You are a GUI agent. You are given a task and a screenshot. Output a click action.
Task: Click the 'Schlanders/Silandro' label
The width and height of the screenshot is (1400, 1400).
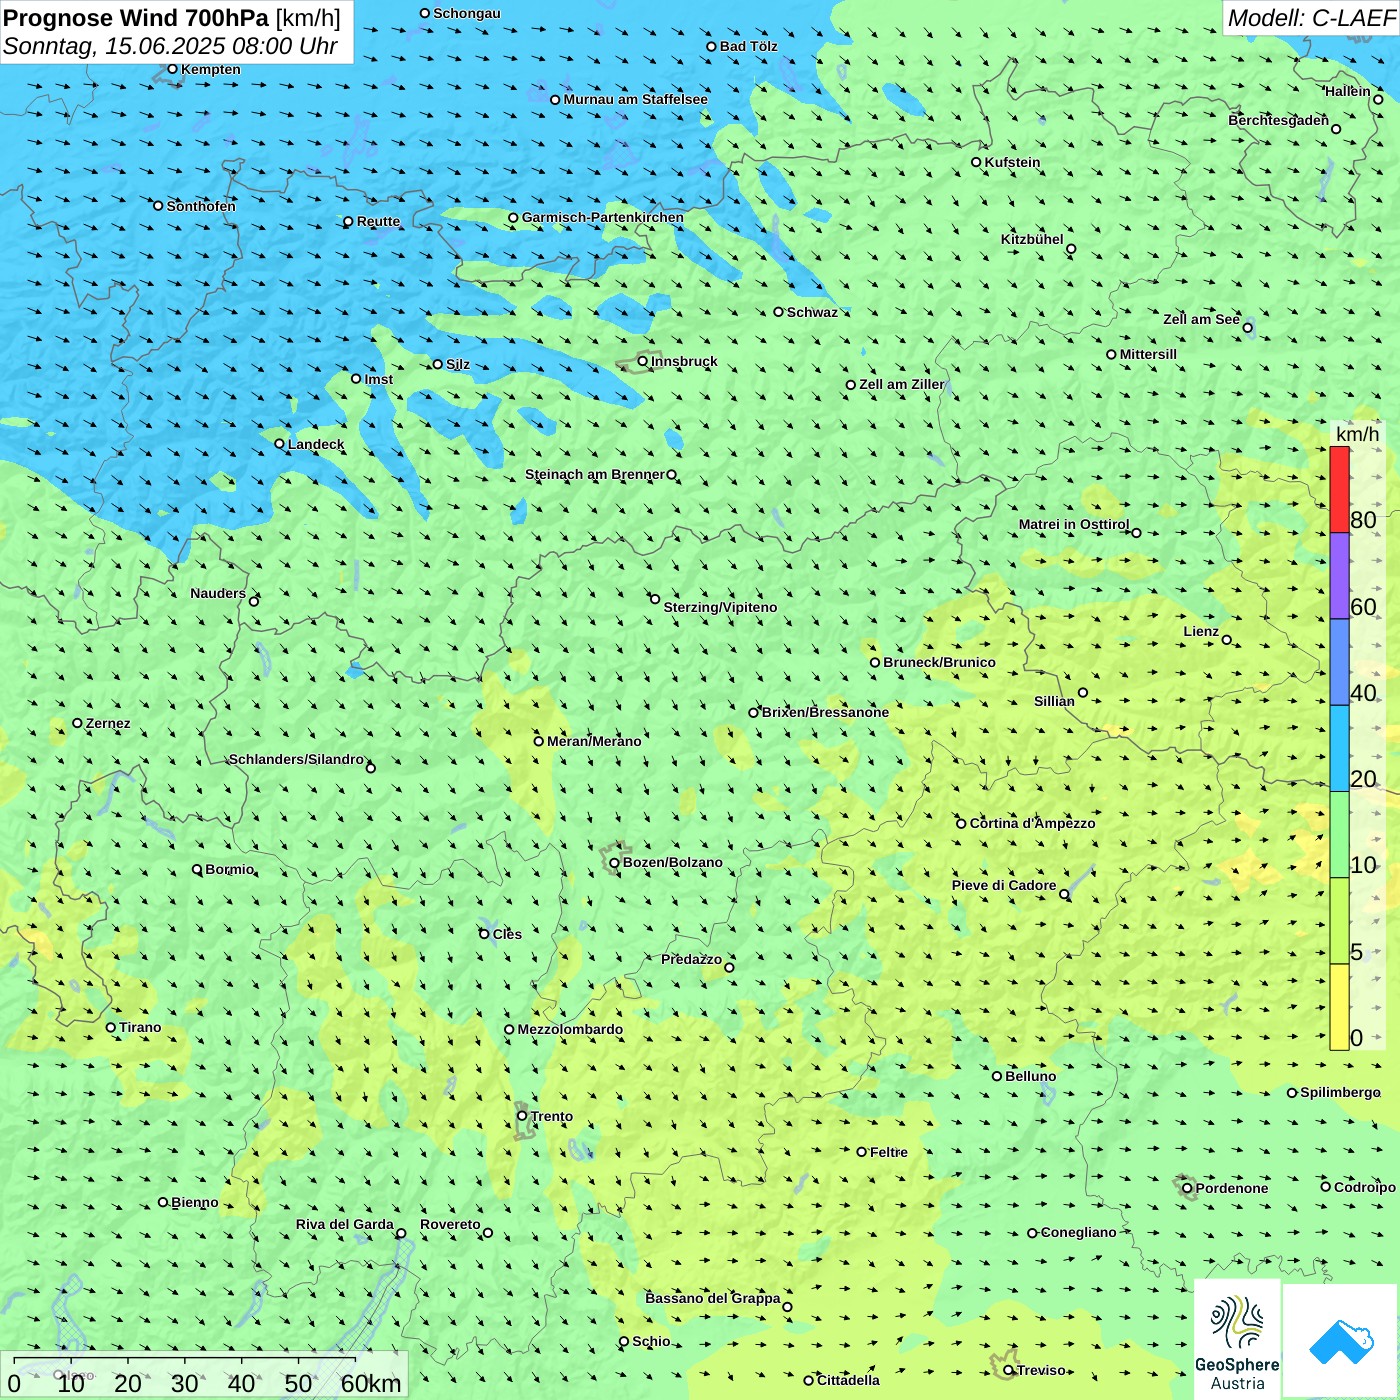point(296,759)
